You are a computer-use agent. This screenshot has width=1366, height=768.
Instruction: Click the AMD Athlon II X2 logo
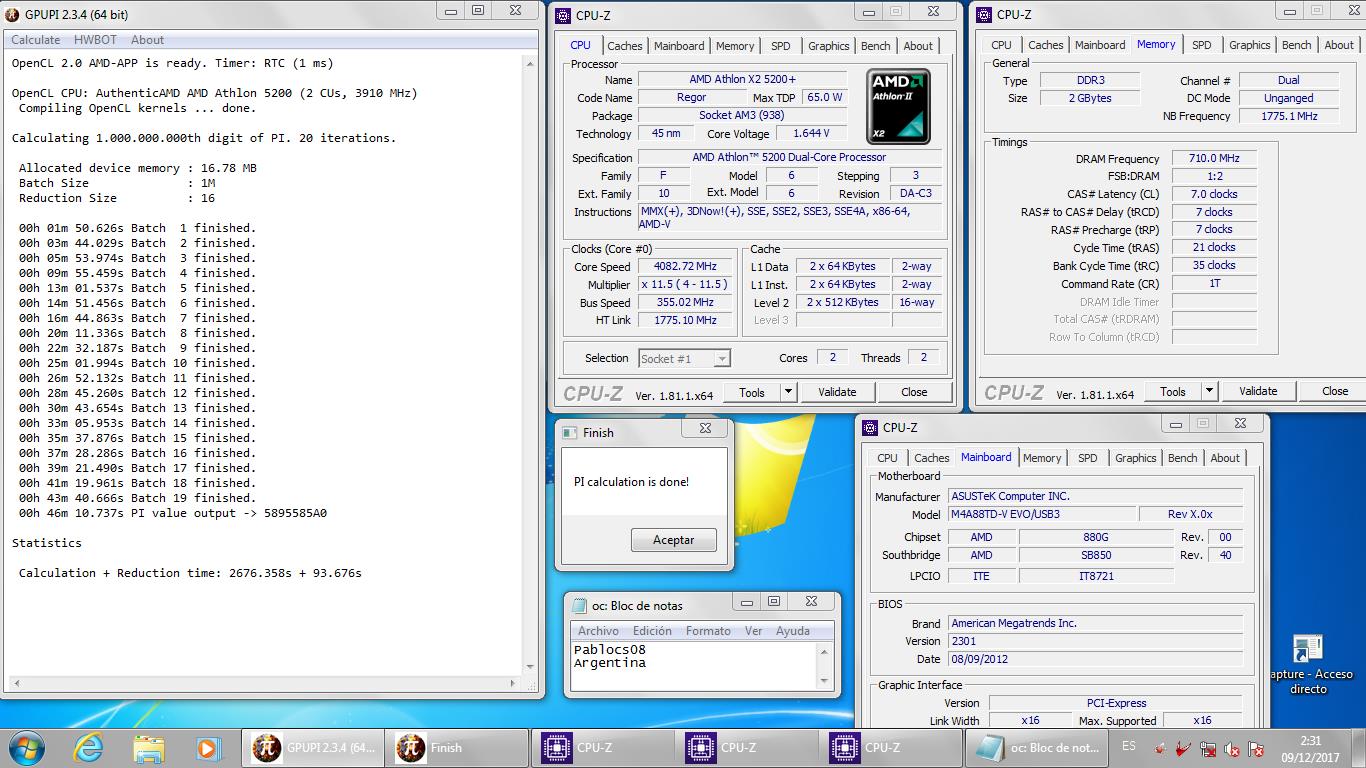(898, 106)
